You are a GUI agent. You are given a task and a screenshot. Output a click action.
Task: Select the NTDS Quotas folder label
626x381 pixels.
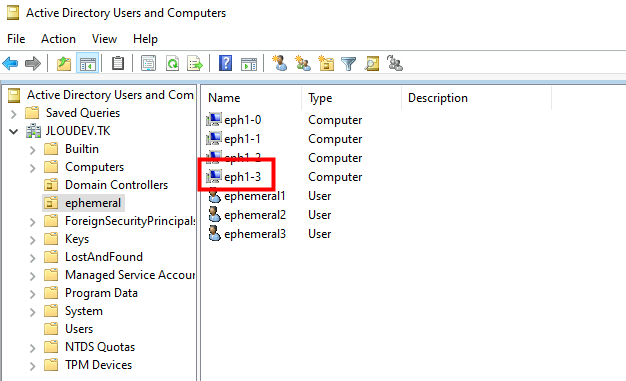click(x=100, y=347)
